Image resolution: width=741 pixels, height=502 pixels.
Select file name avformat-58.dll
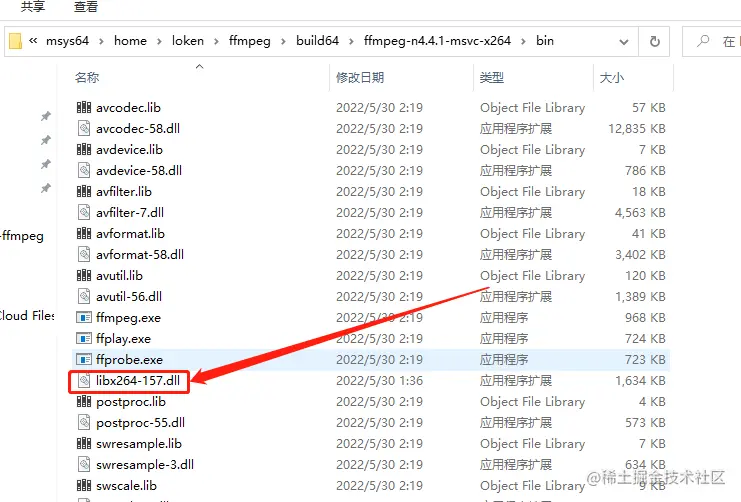coord(140,254)
